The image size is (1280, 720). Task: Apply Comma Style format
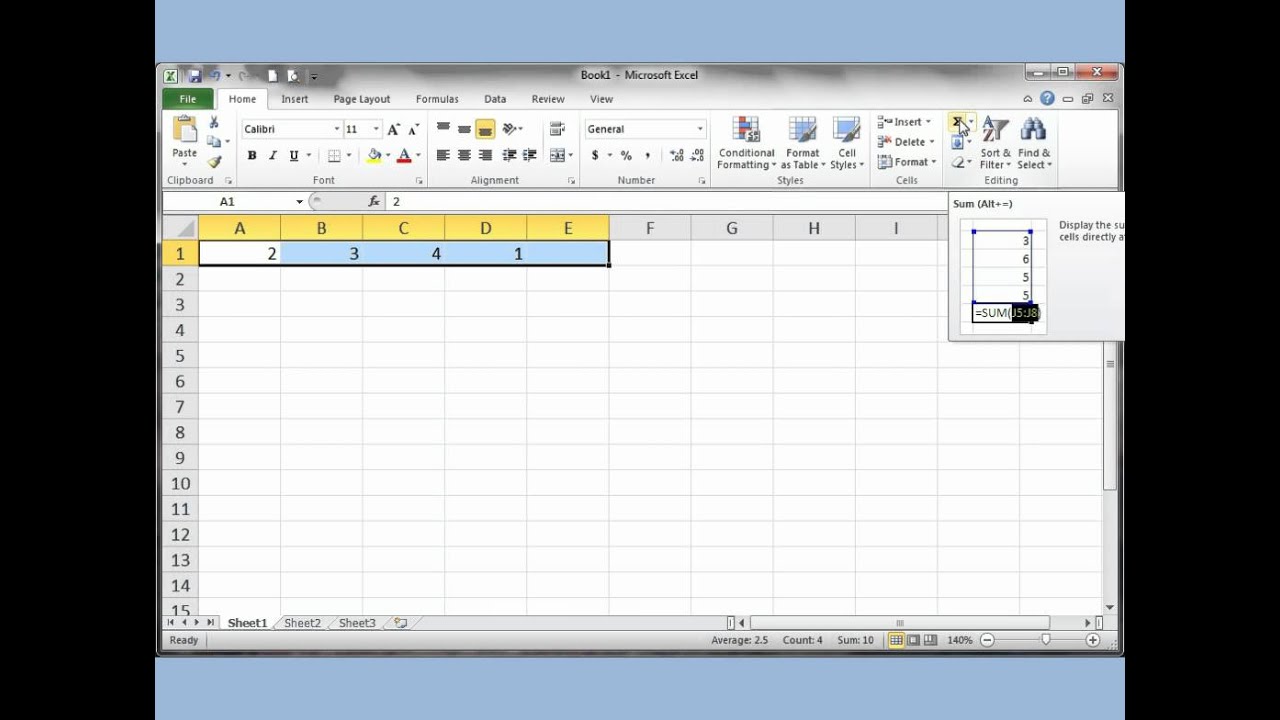(x=647, y=155)
